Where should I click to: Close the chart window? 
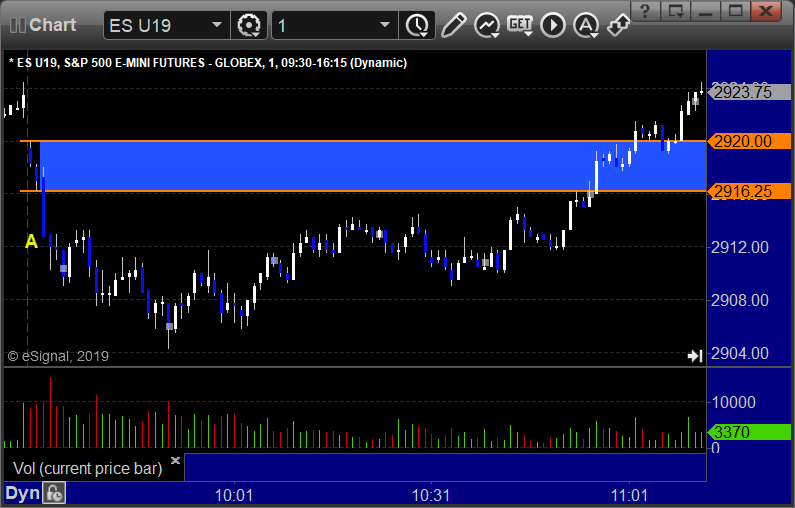(766, 11)
